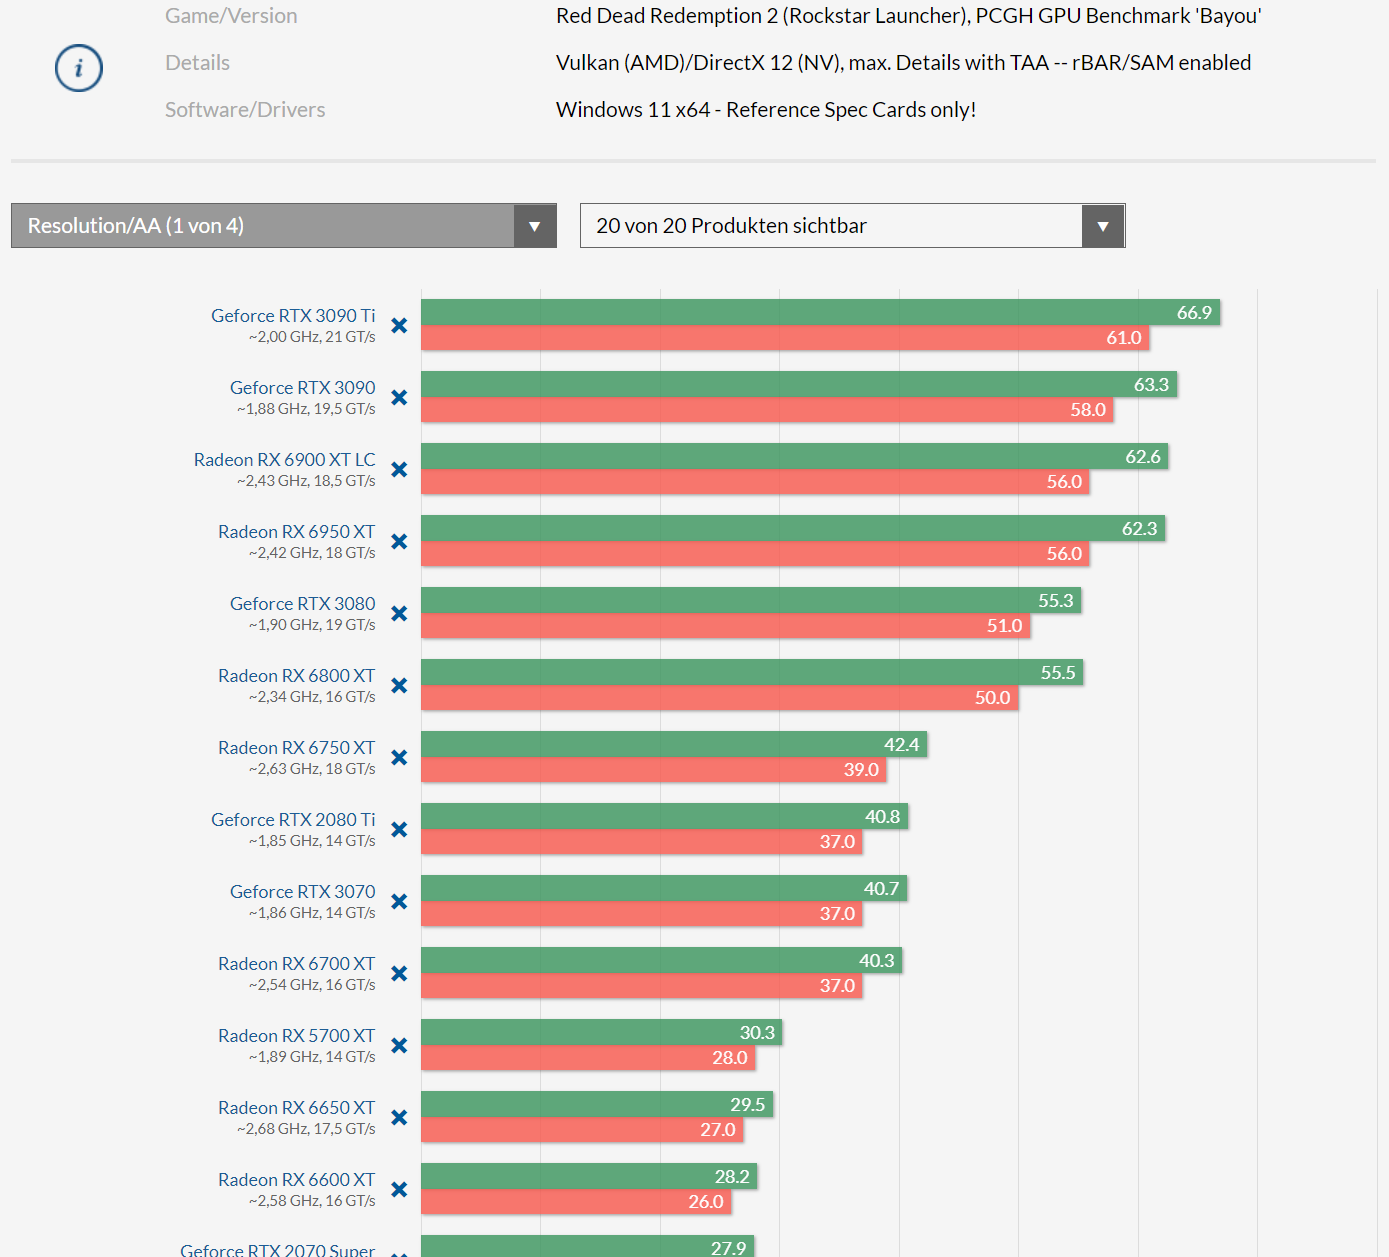Viewport: 1389px width, 1257px height.
Task: Click the green 62.3 bar for RX 6950 XT
Action: 793,528
